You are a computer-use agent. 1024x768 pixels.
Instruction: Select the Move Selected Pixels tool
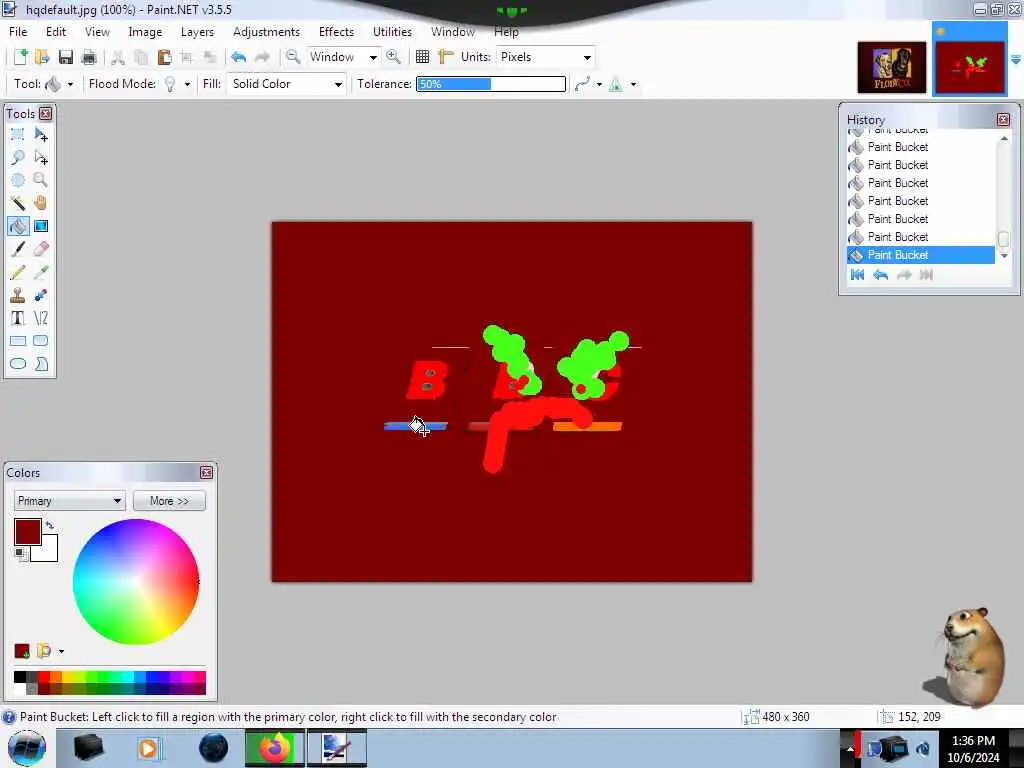40,135
